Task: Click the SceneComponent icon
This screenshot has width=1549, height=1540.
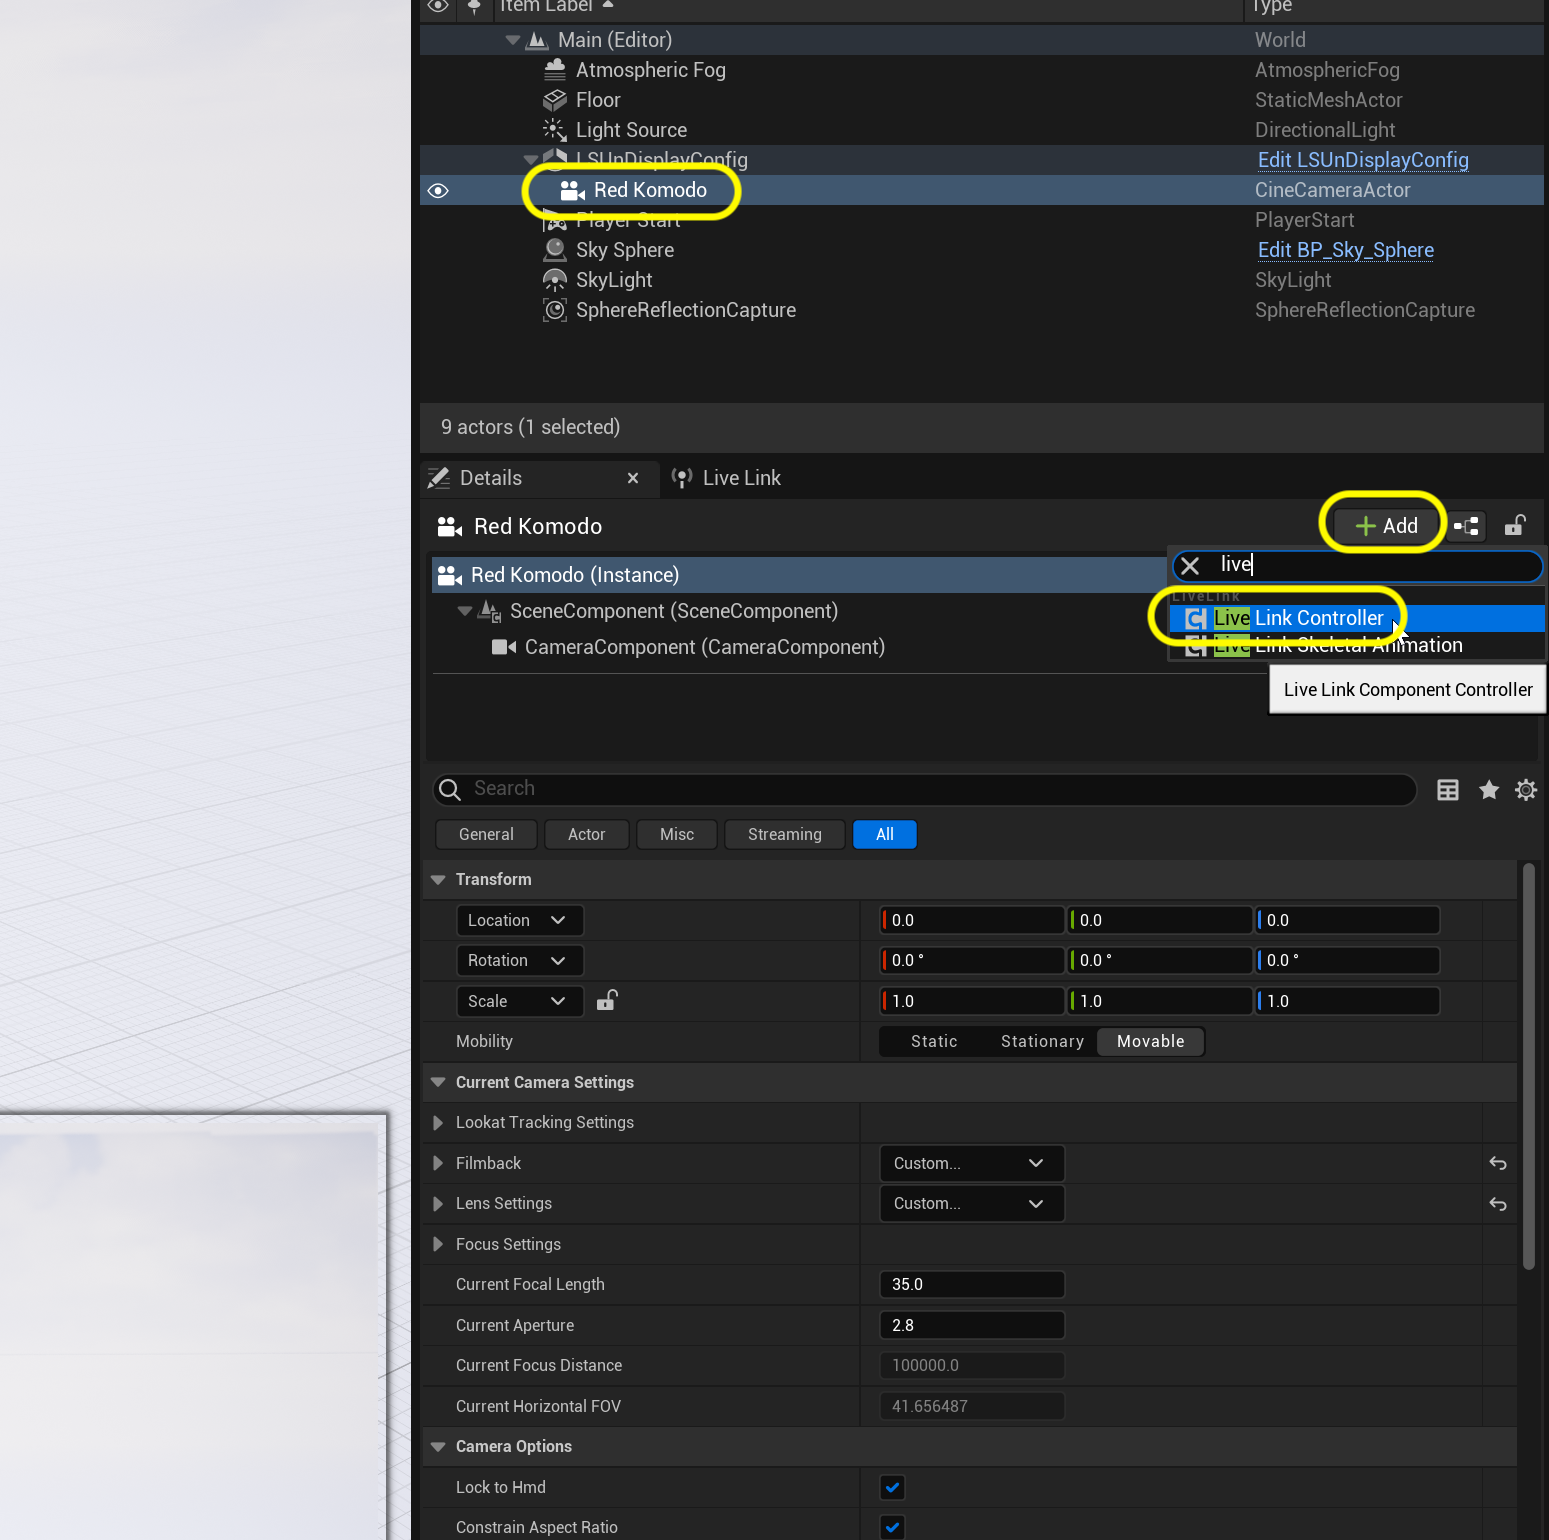Action: coord(490,610)
